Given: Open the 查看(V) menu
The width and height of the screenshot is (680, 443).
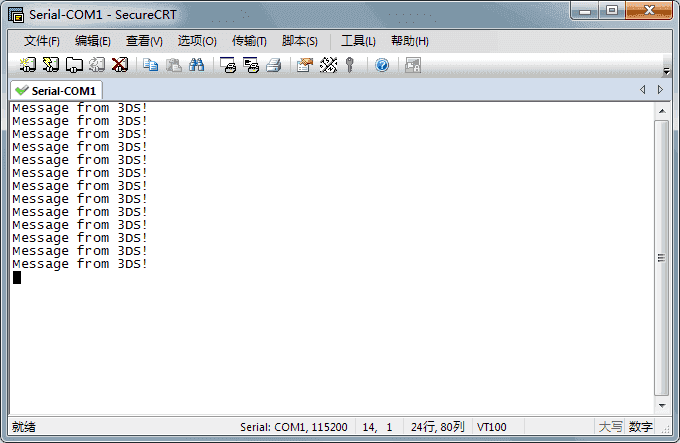Looking at the screenshot, I should point(144,41).
